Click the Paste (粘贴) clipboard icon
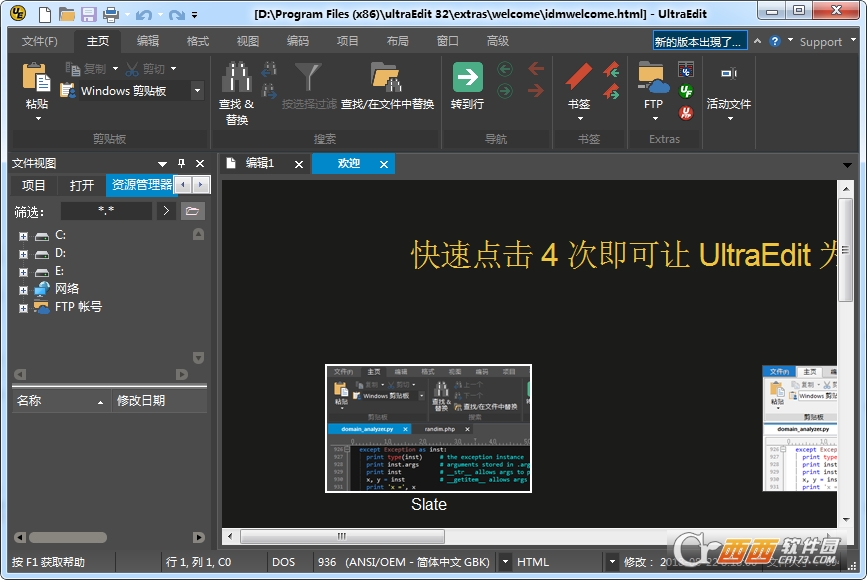867x580 pixels. pos(37,78)
